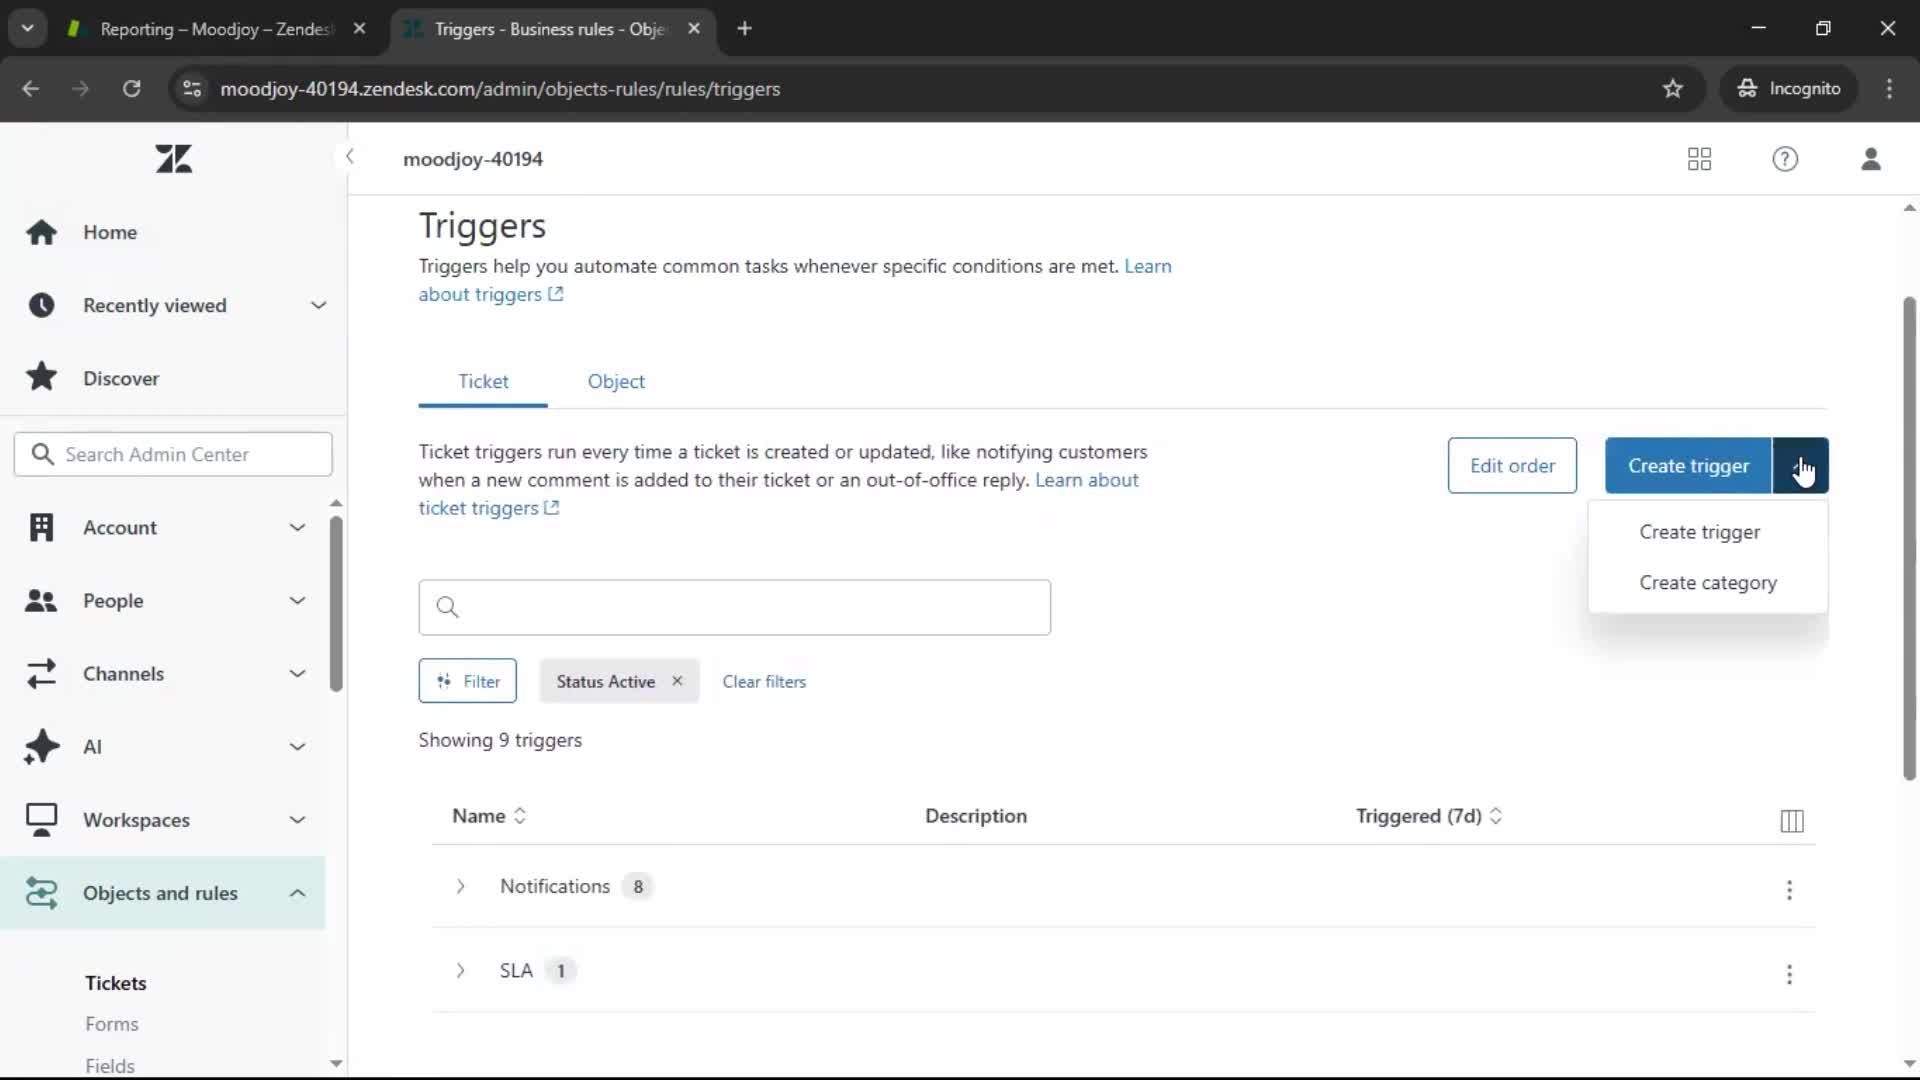Go back in browser

[x=31, y=89]
